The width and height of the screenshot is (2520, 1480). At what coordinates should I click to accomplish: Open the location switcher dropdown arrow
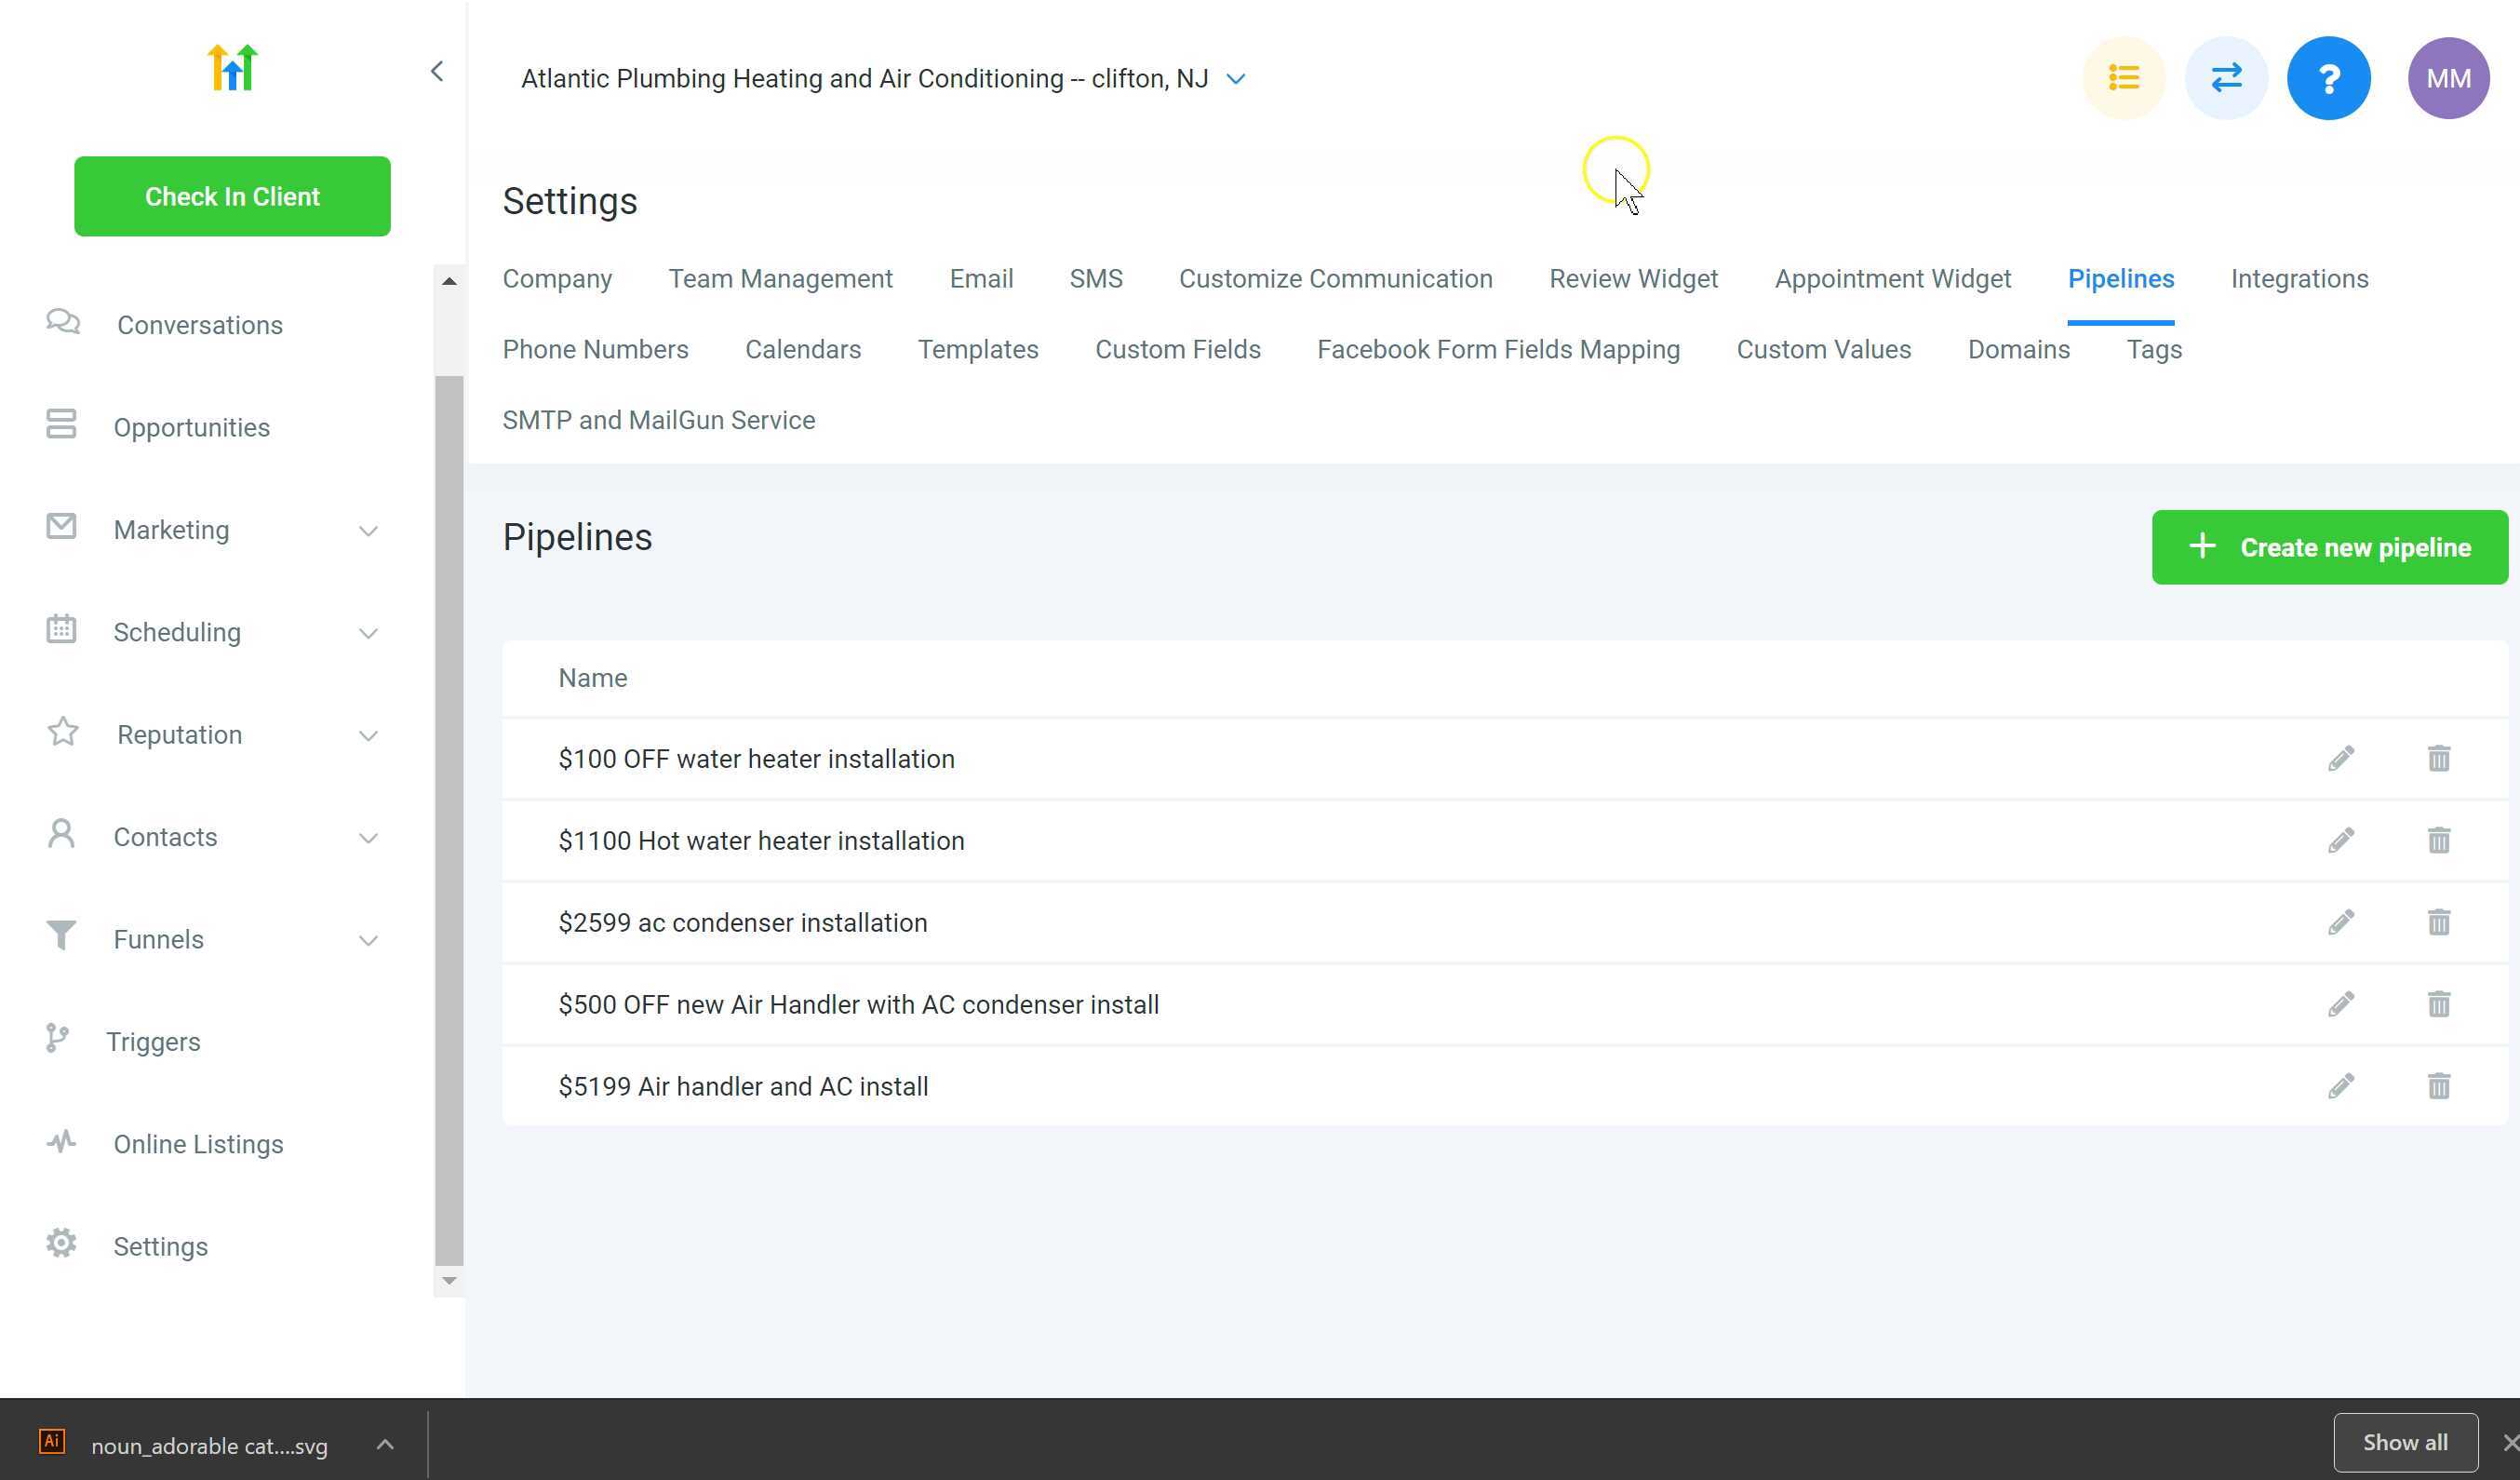(1235, 79)
